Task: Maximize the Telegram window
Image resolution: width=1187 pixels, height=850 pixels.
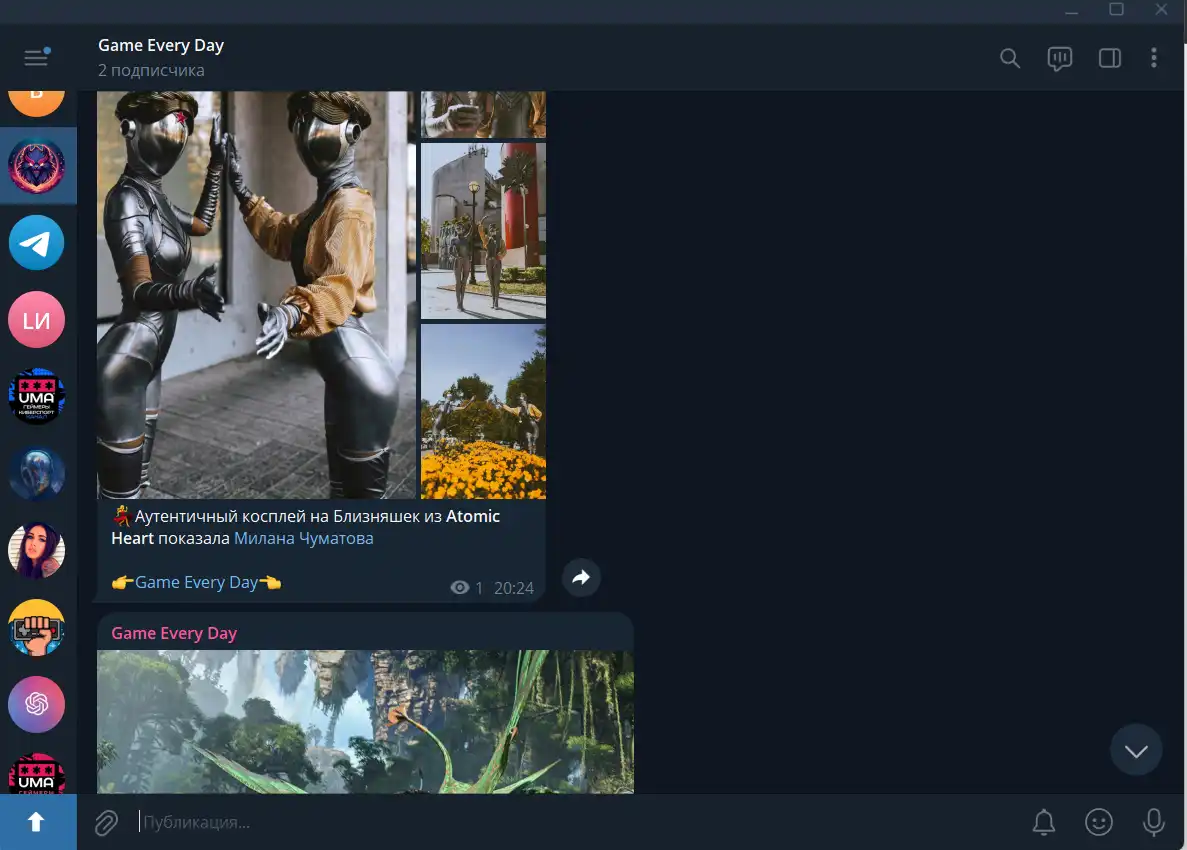Action: click(1117, 10)
